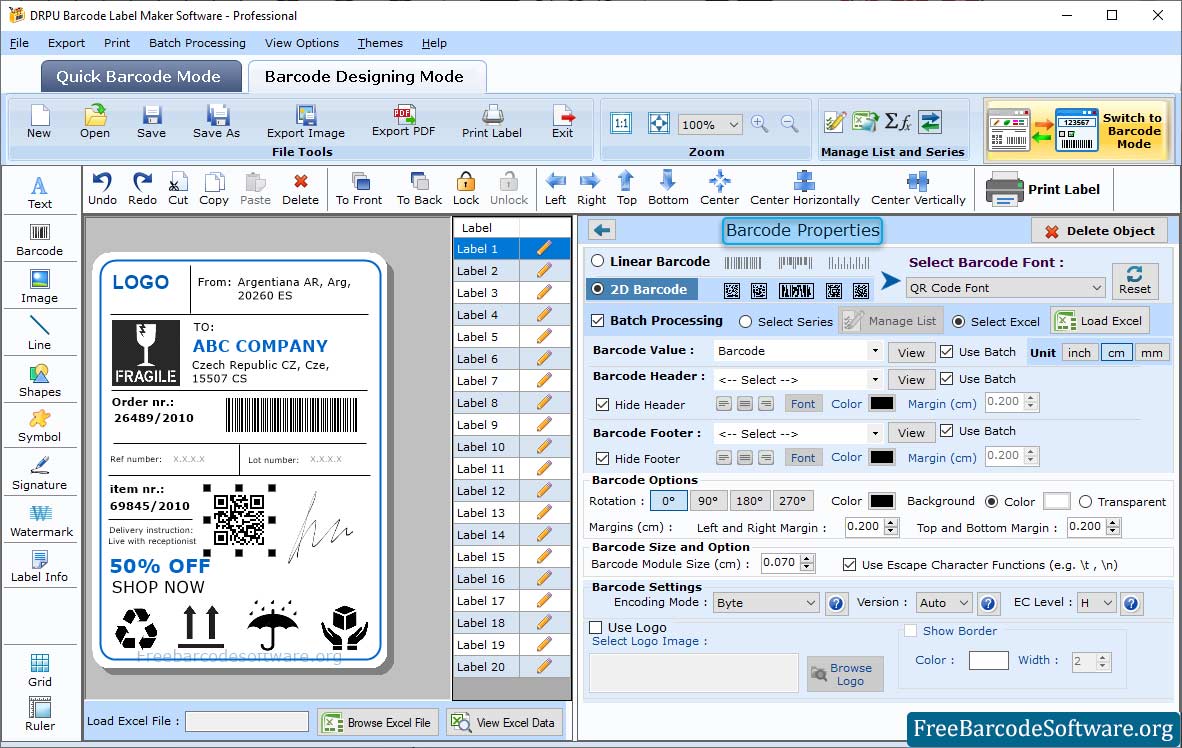This screenshot has height=748, width=1182.
Task: Click the Undo icon
Action: (x=102, y=189)
